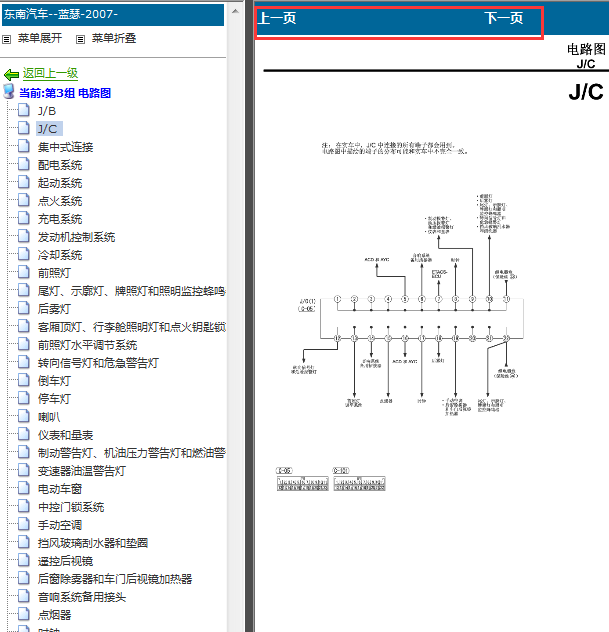609x632 pixels.
Task: Open 集中式连接 entry
Action: coord(65,147)
